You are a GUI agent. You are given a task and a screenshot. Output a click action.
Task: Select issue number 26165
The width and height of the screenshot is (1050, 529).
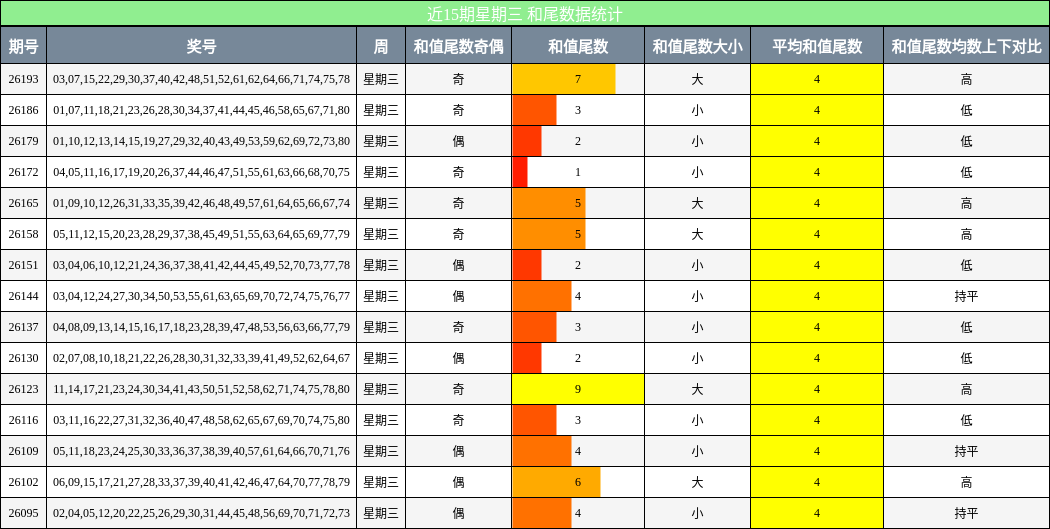(x=23, y=203)
